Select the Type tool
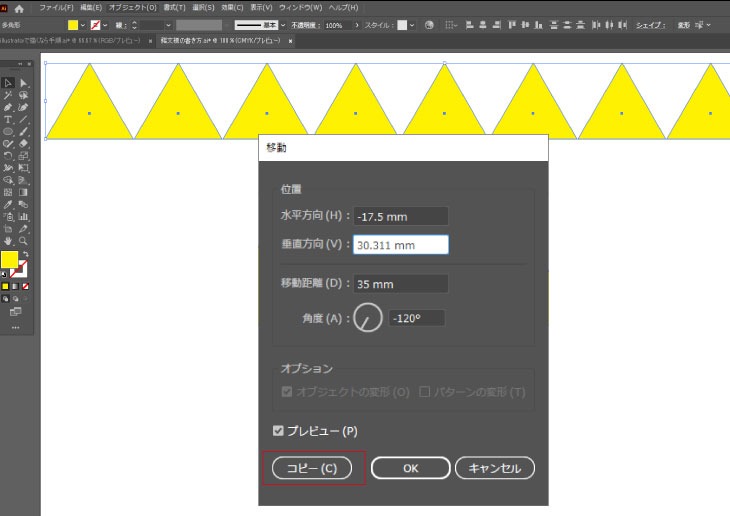 [8, 119]
